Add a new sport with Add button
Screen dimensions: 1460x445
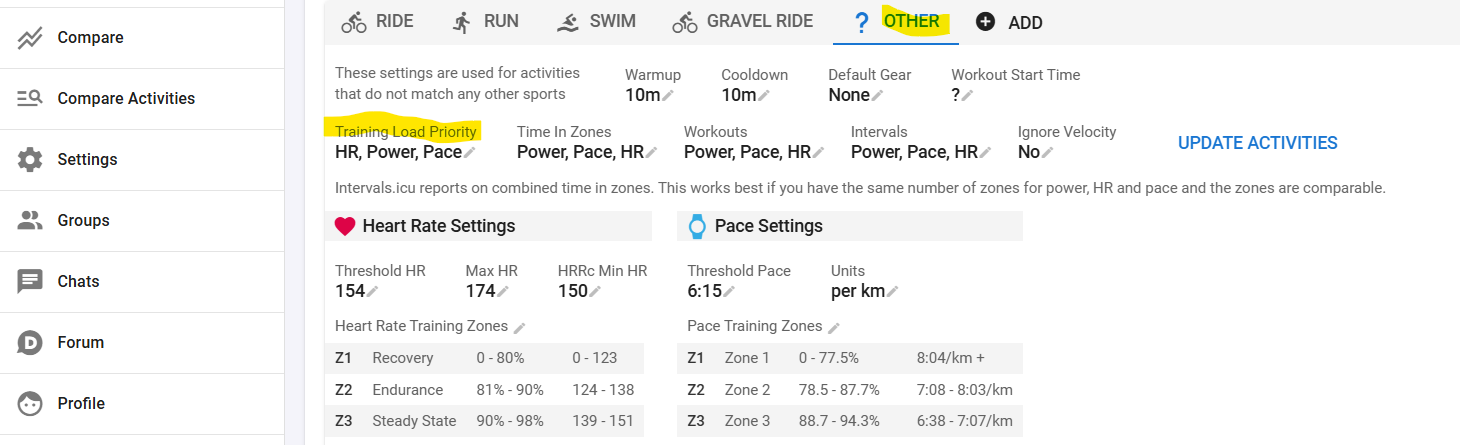point(1009,22)
